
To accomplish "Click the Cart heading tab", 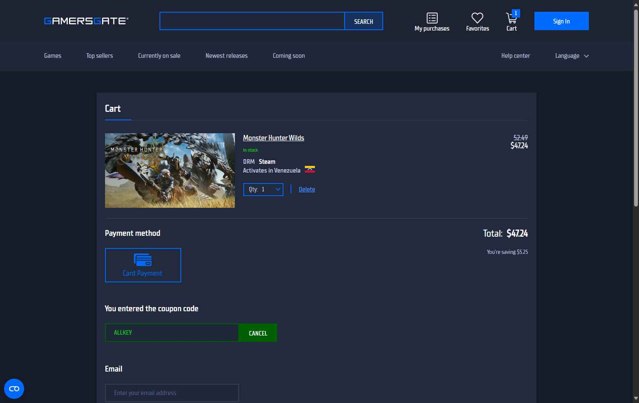I will click(112, 109).
